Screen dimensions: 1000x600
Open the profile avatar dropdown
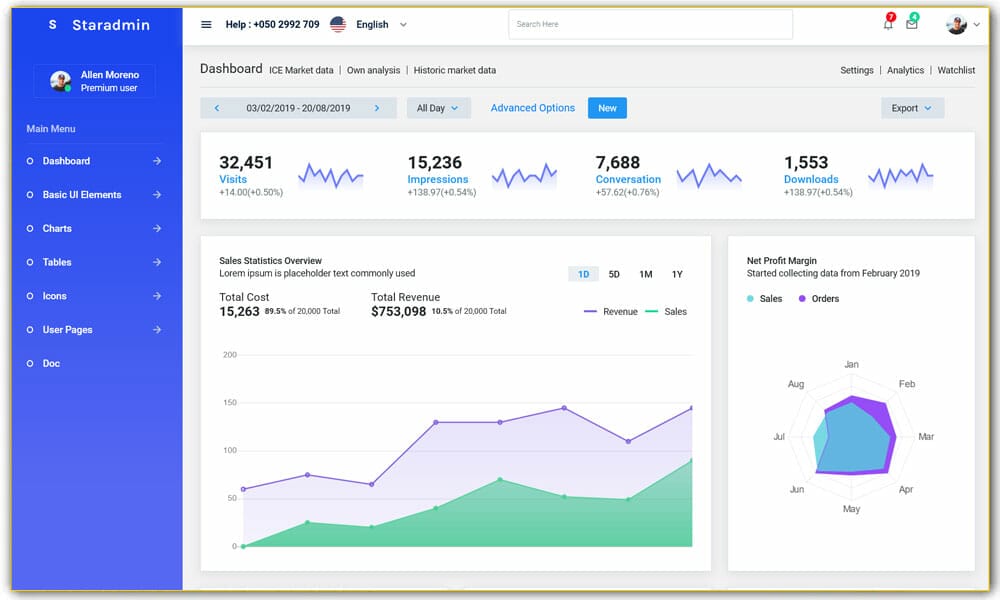[962, 25]
